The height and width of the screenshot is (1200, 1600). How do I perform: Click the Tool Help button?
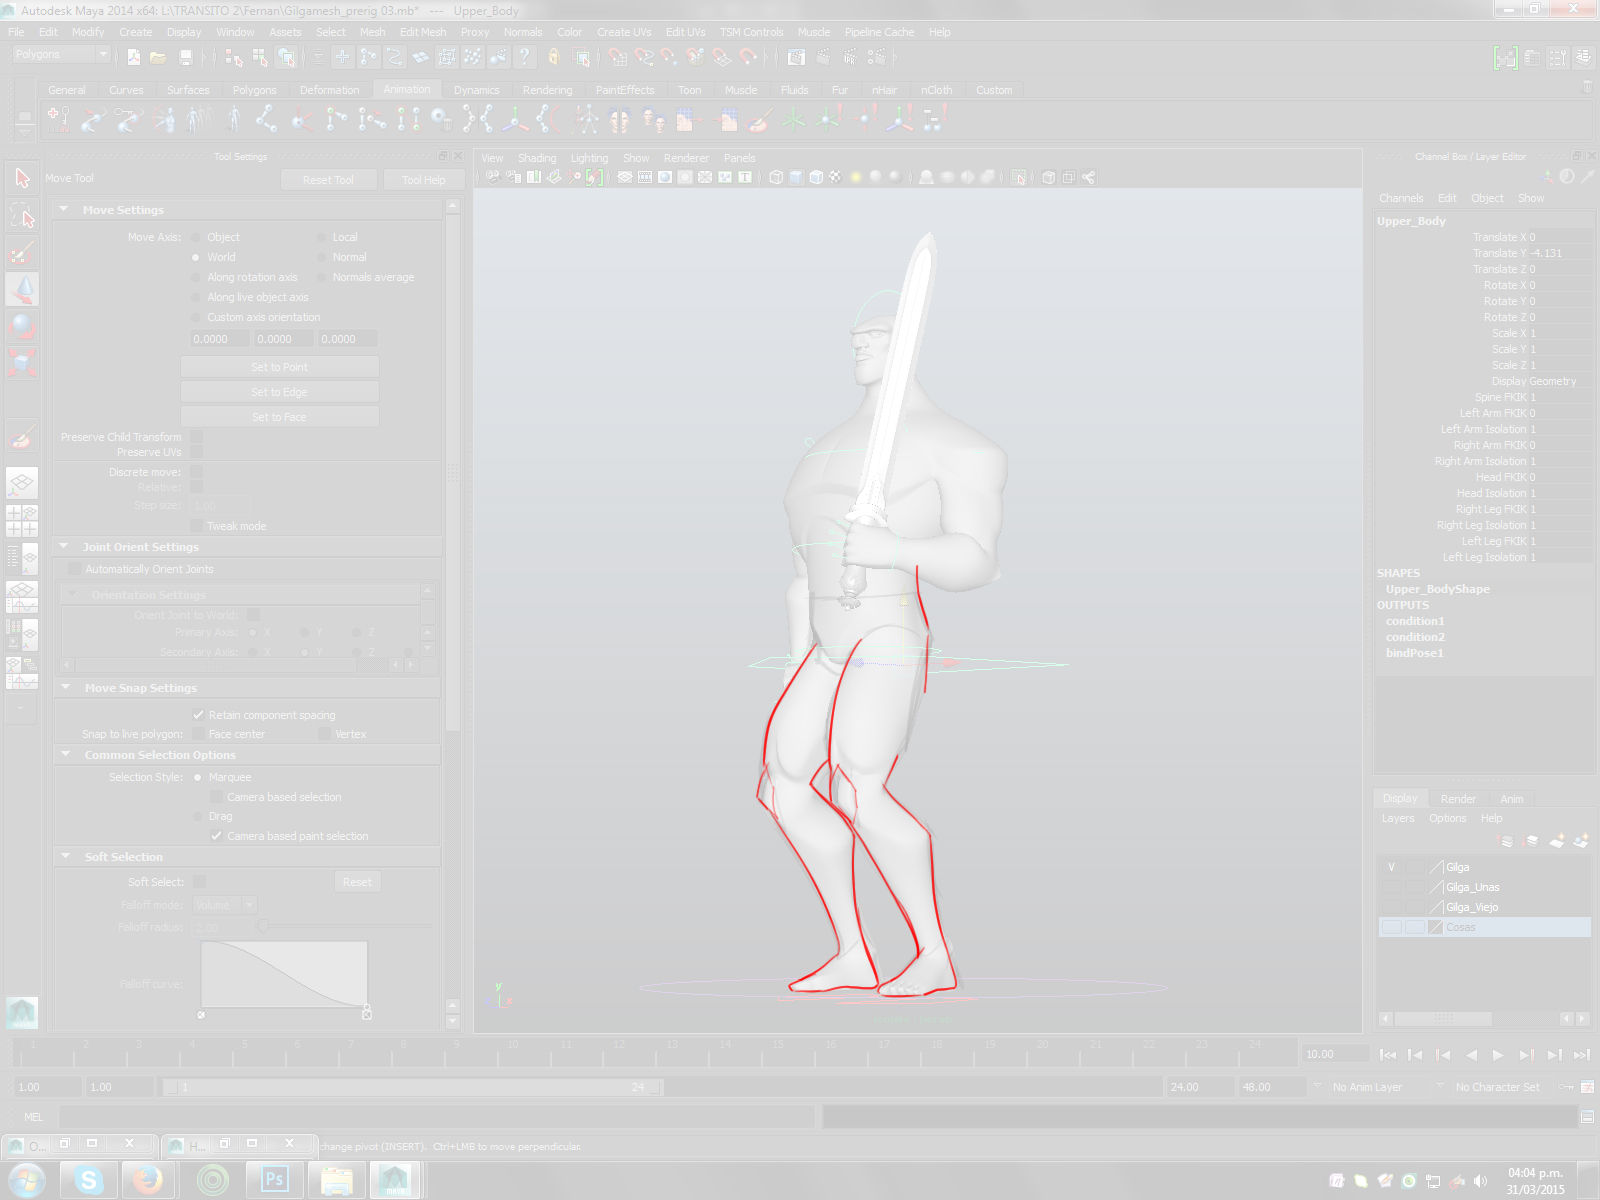point(423,180)
